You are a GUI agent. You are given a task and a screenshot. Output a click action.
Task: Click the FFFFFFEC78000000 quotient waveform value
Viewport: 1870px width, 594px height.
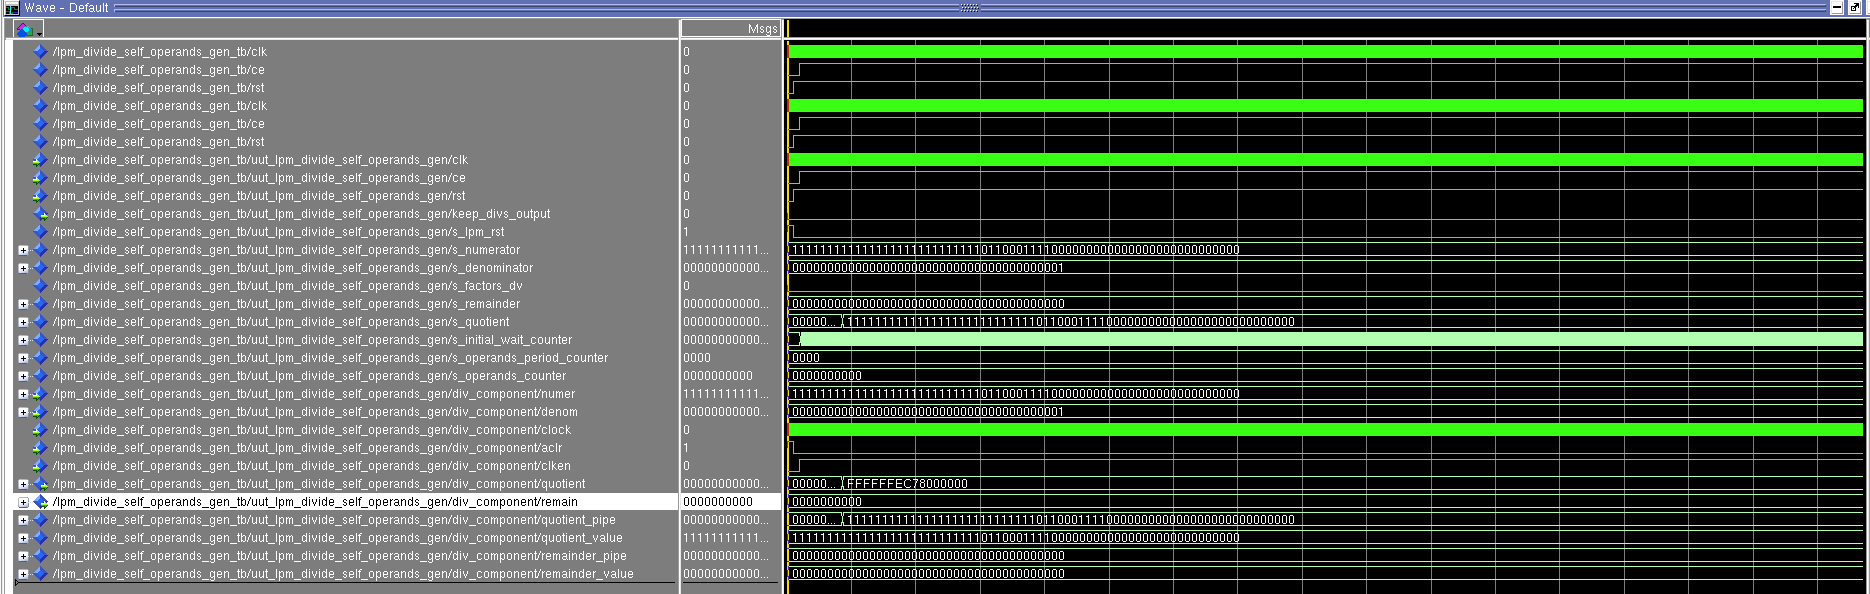(907, 484)
